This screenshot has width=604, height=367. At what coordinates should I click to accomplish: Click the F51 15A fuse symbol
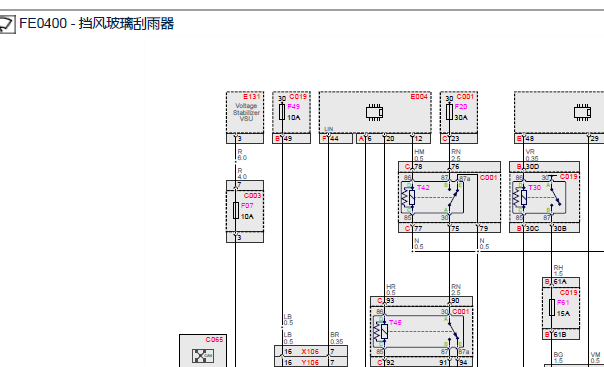point(552,307)
